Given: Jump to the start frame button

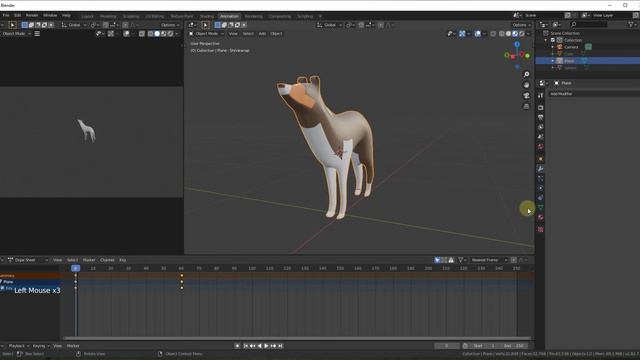Looking at the screenshot, I should click(x=246, y=346).
